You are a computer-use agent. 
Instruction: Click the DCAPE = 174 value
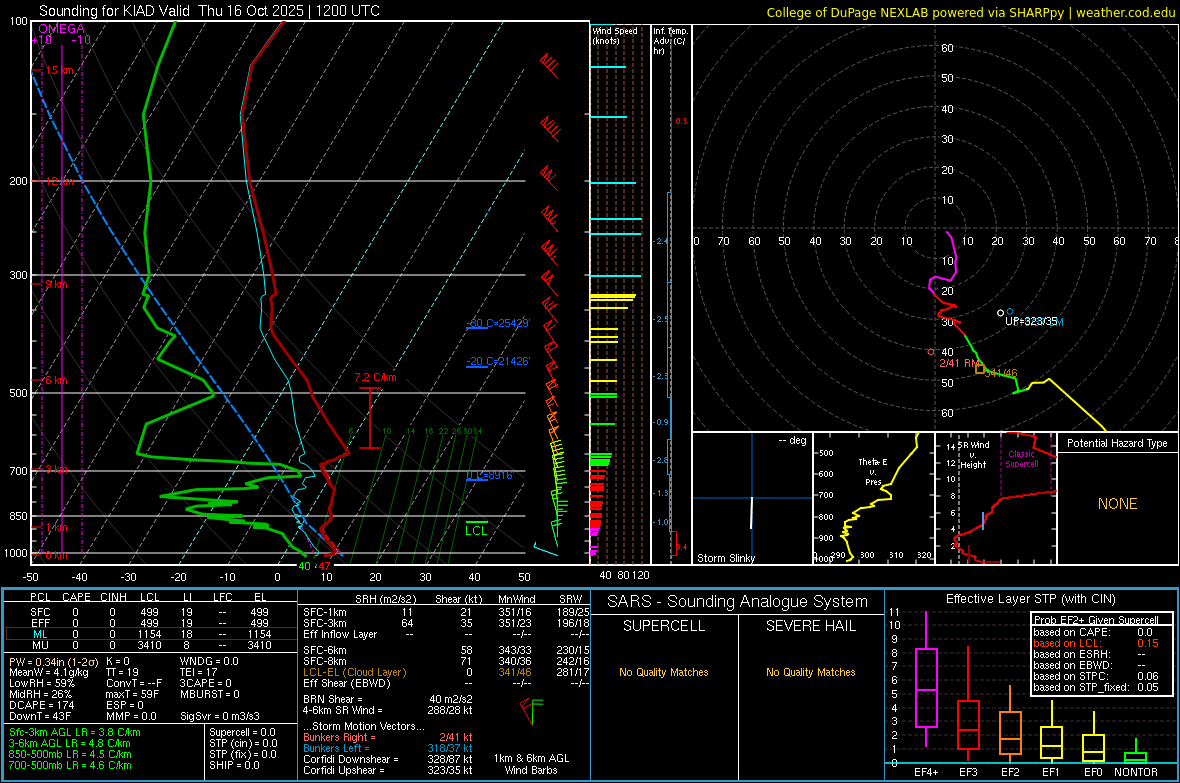click(x=40, y=705)
